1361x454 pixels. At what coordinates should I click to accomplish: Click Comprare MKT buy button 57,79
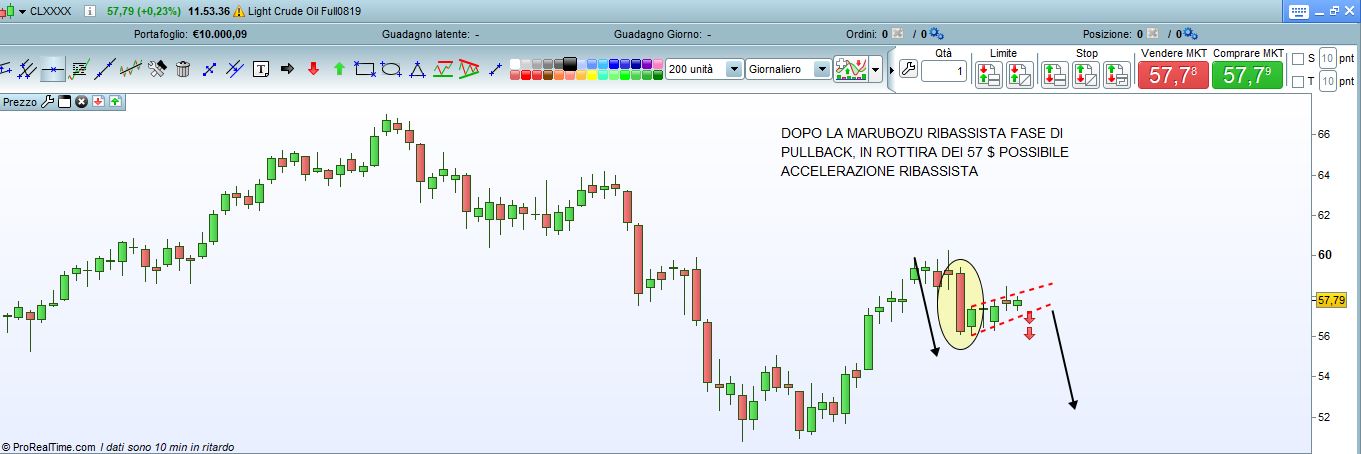[x=1247, y=75]
